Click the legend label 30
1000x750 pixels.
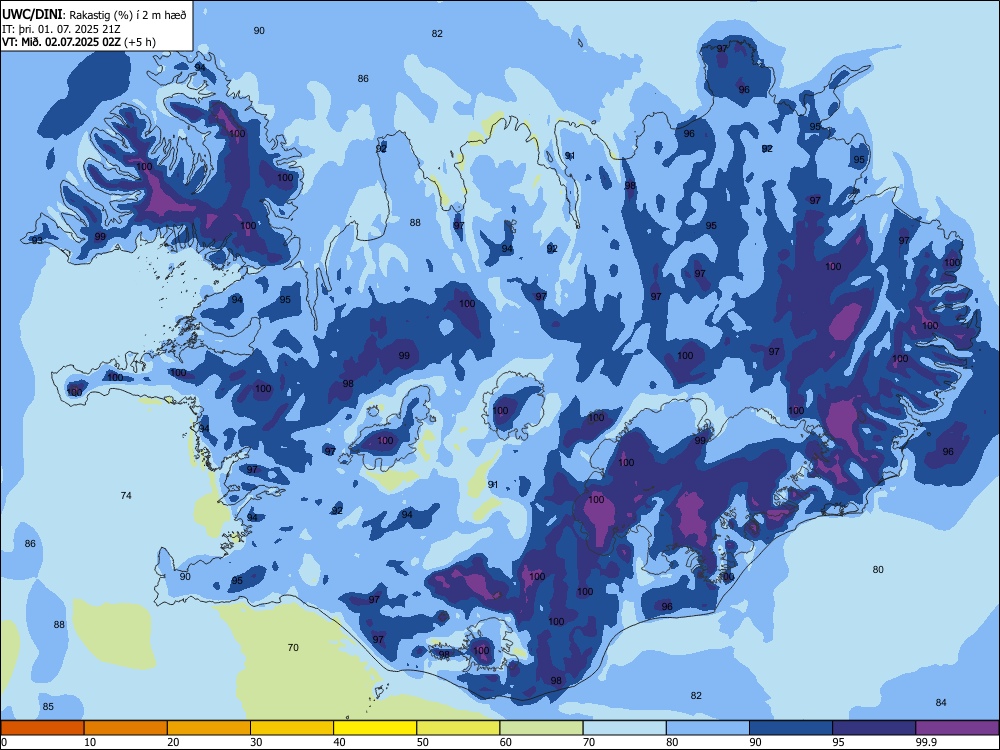tap(256, 742)
